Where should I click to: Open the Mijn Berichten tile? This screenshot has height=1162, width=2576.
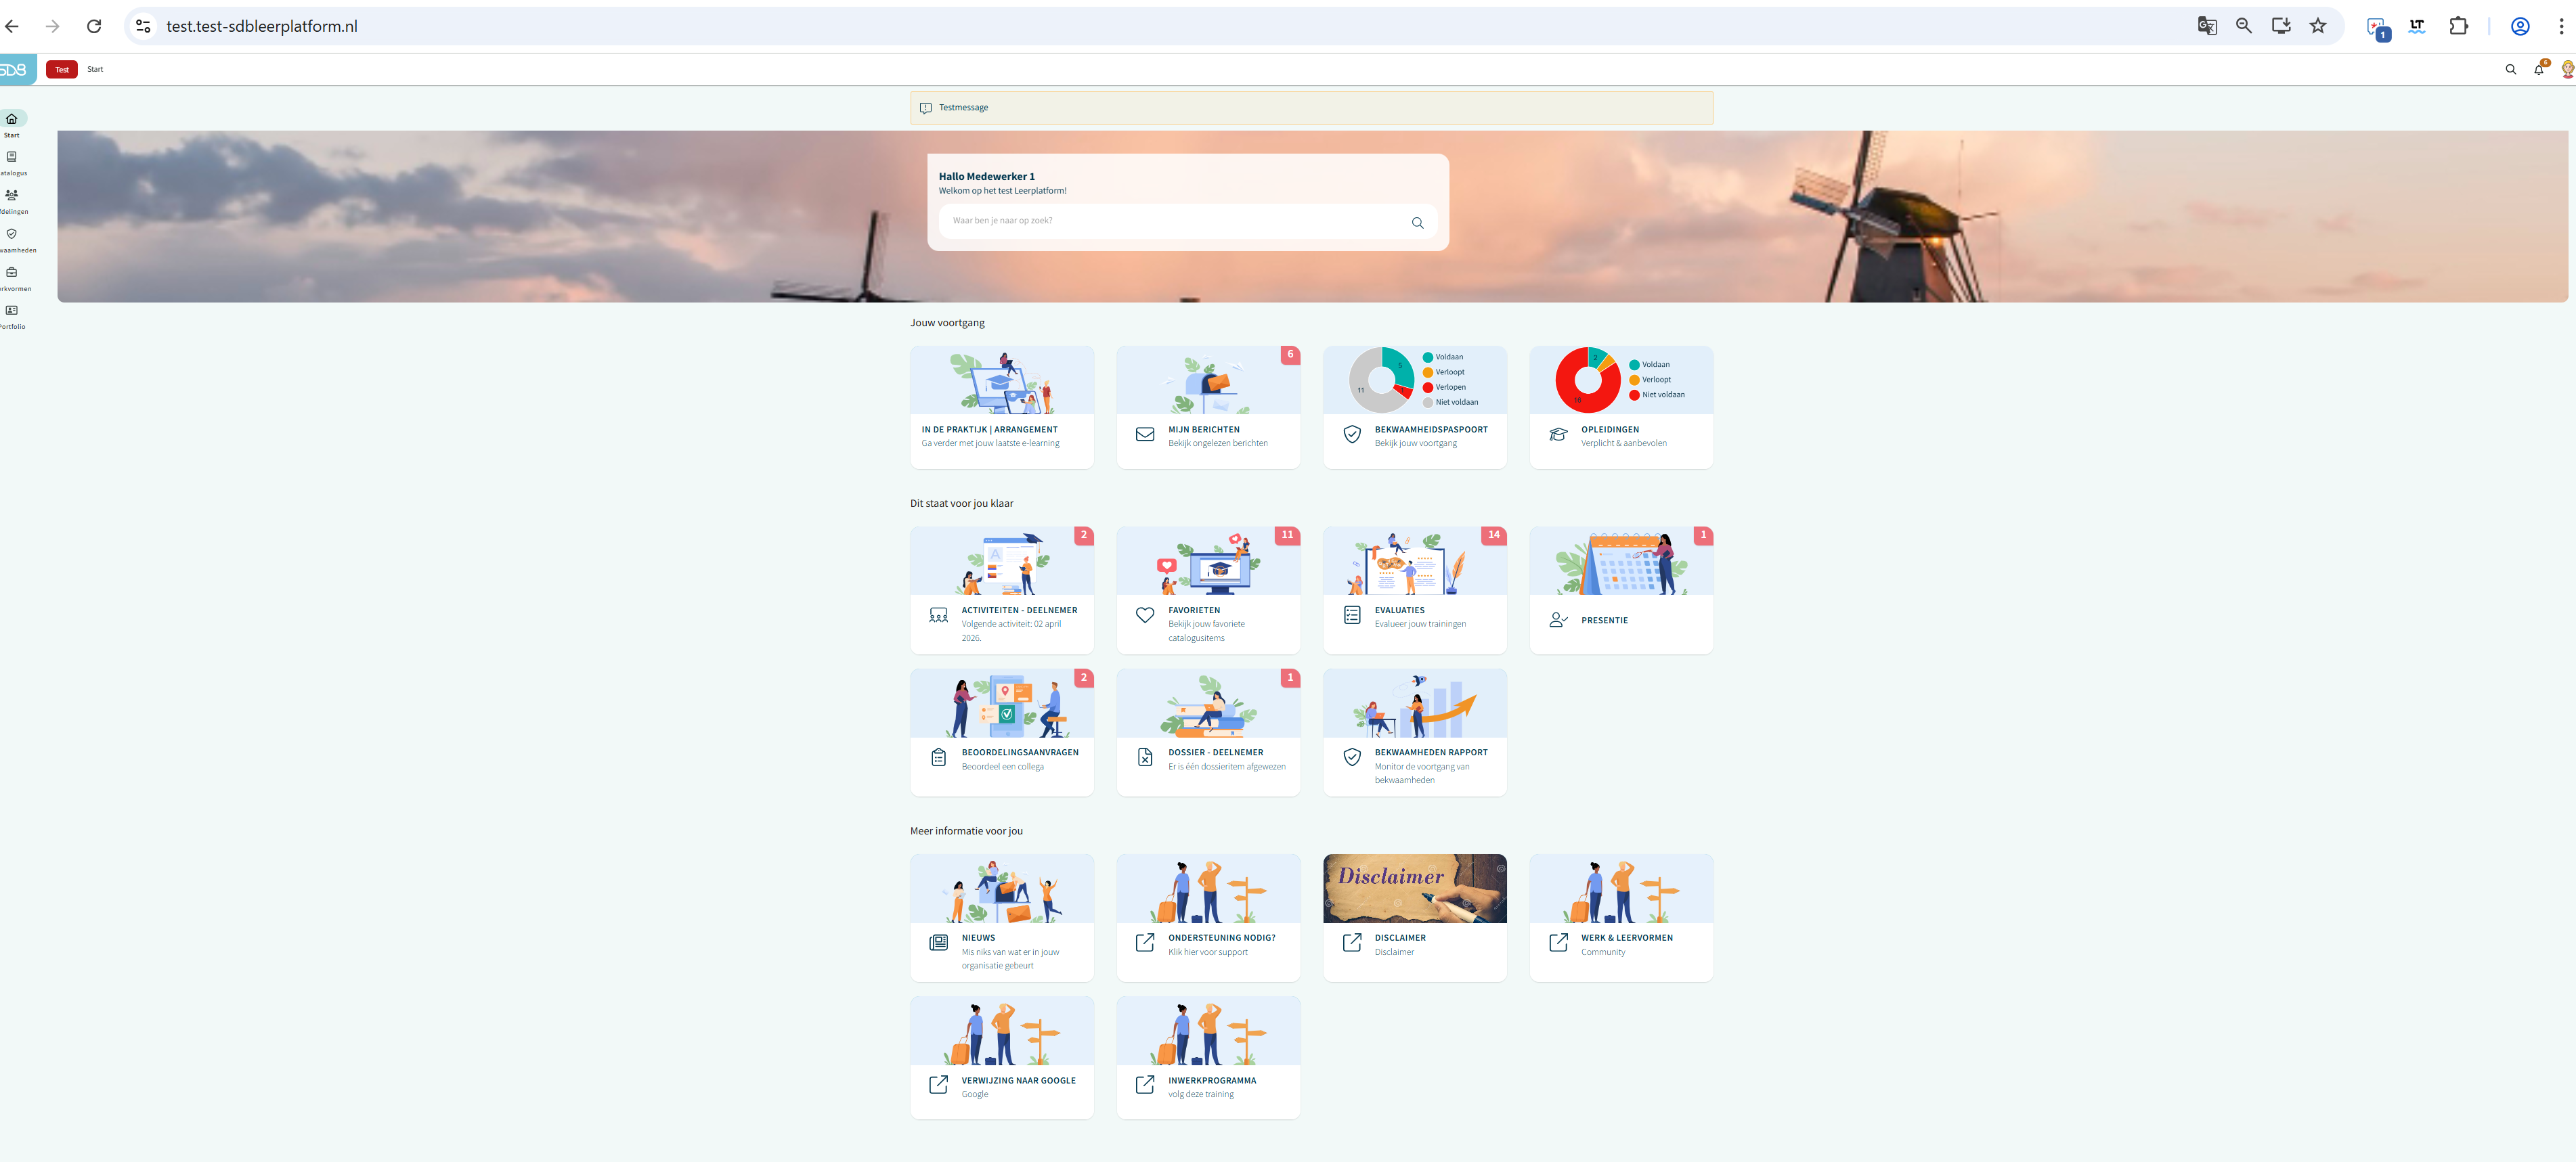1208,407
